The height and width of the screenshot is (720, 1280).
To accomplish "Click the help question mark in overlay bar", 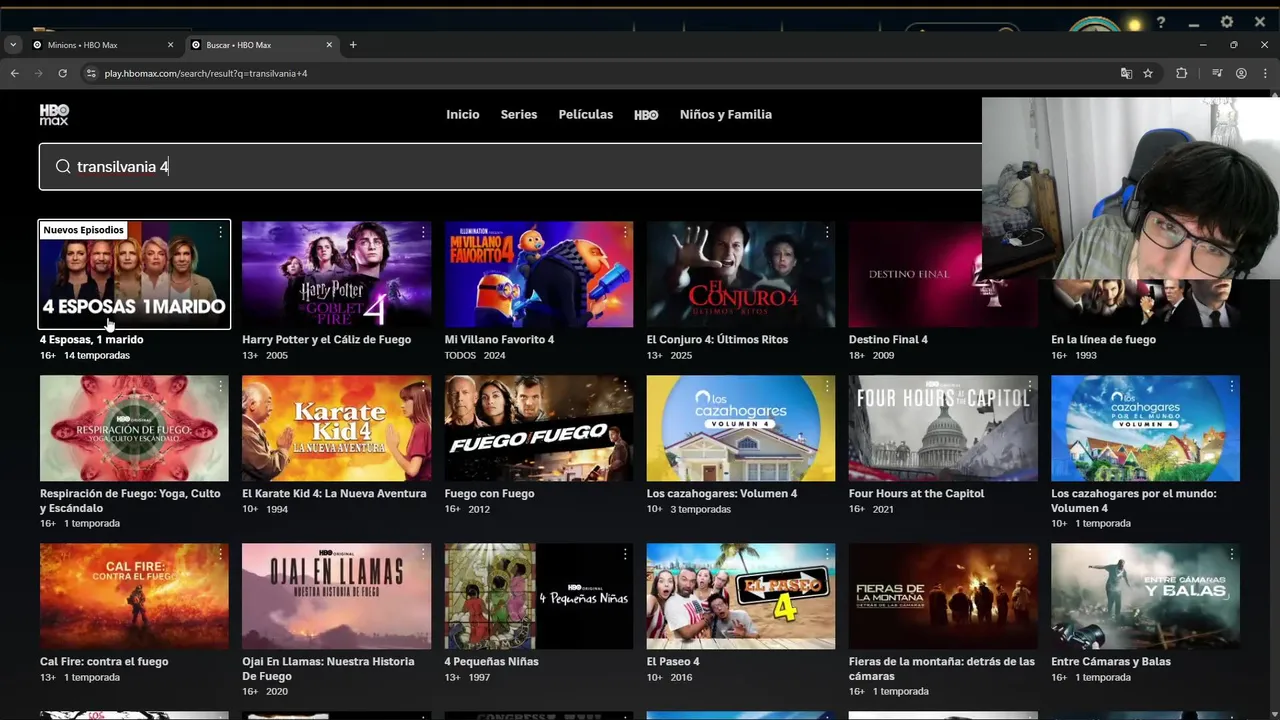I will tap(1161, 22).
